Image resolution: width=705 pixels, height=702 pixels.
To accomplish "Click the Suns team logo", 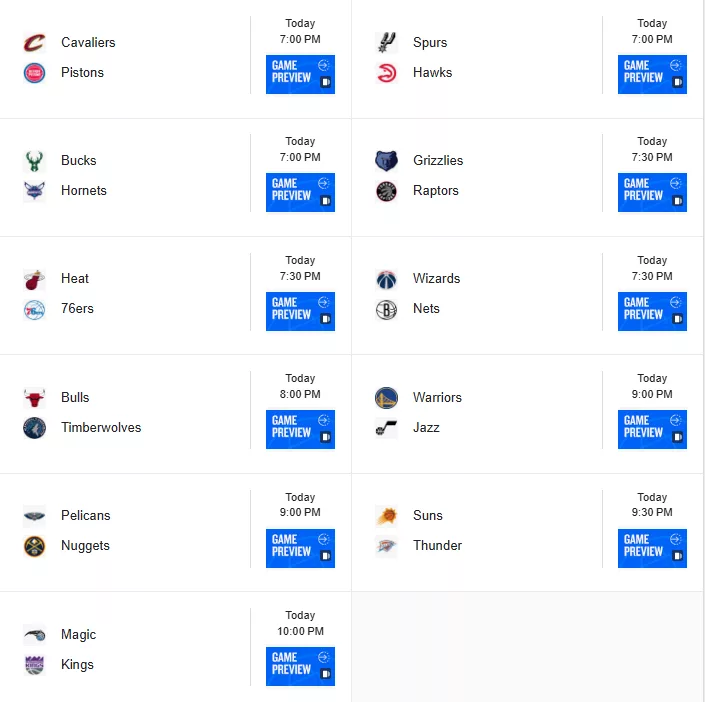I will click(386, 516).
